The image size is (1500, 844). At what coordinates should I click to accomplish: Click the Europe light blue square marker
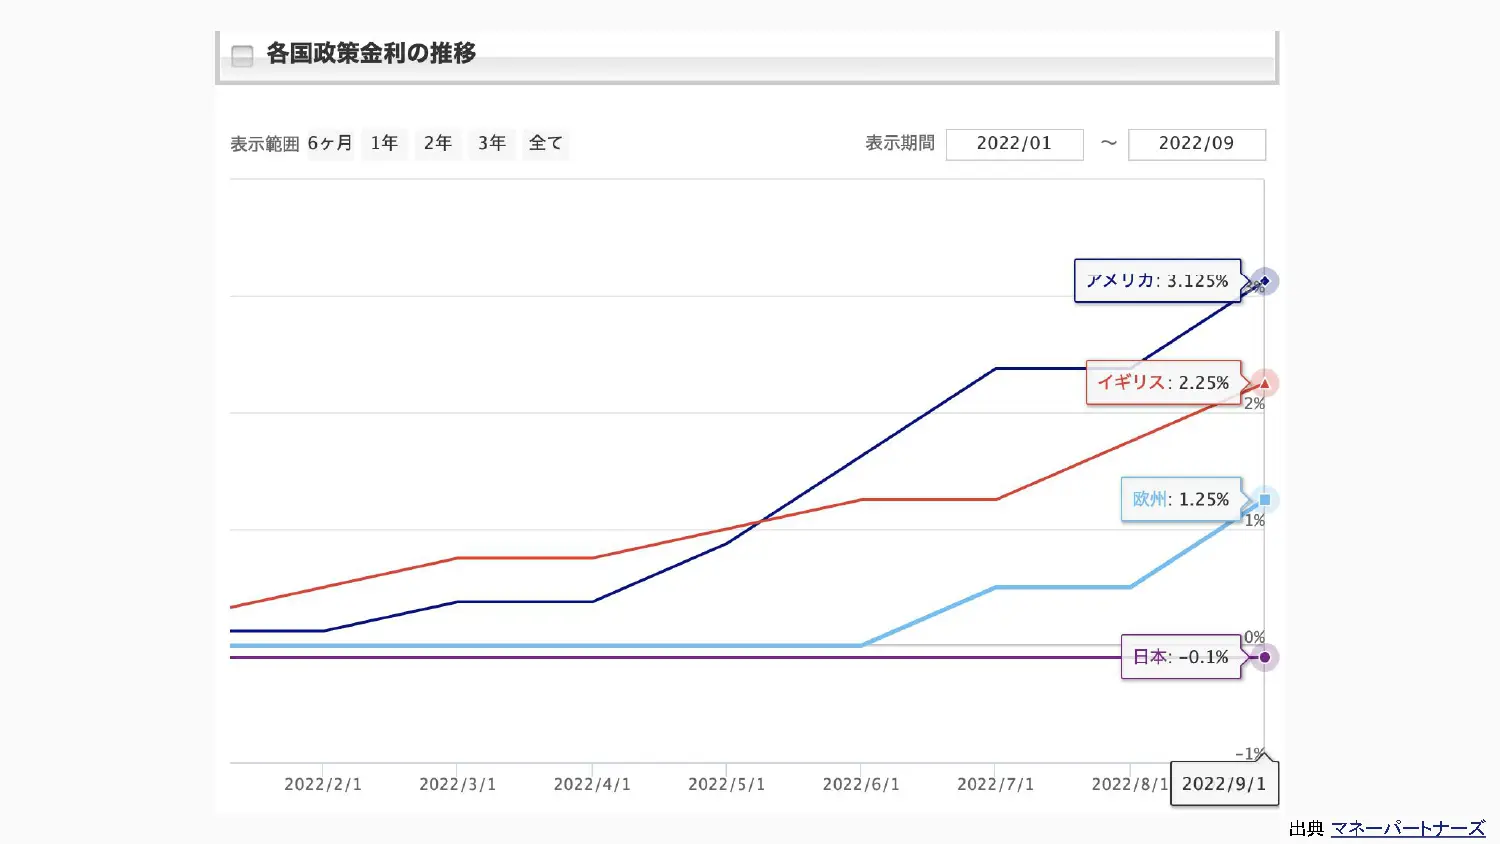[x=1264, y=499]
